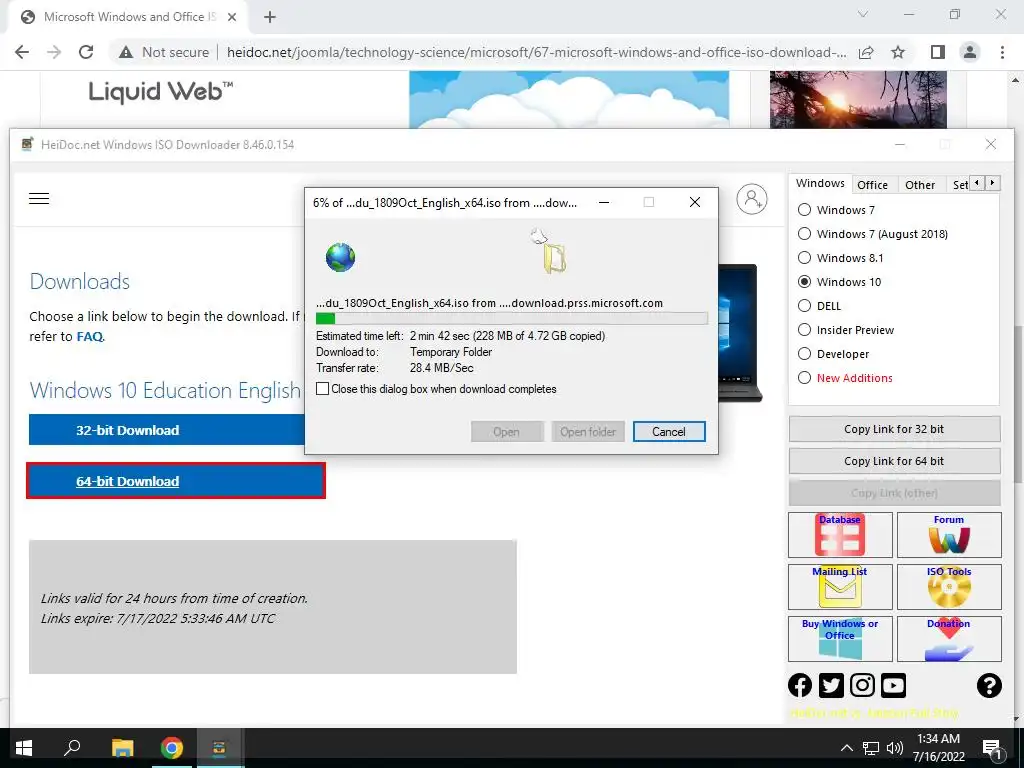Open File Explorer from taskbar
Screen dimensions: 1024x768
point(122,748)
